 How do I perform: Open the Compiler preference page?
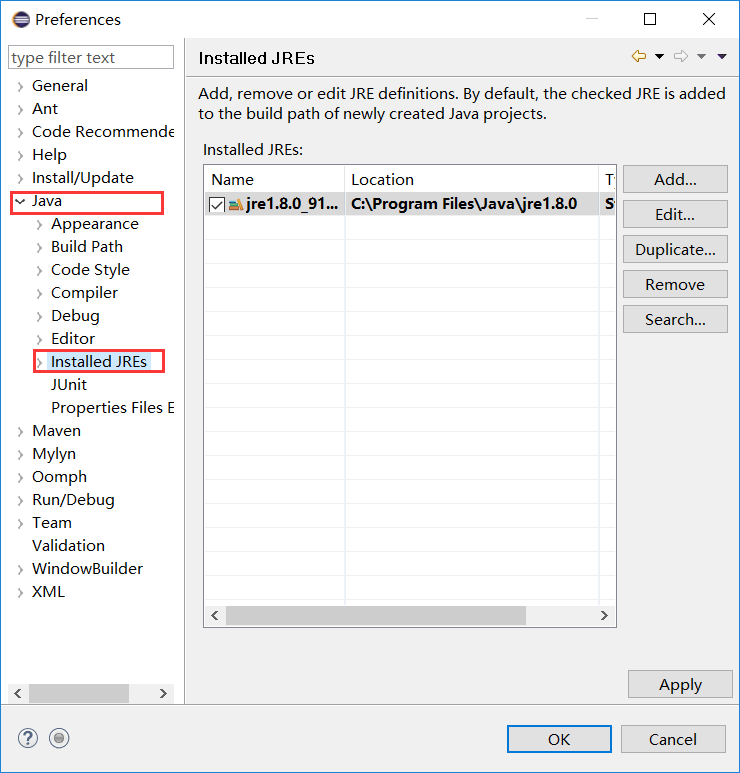click(x=84, y=293)
